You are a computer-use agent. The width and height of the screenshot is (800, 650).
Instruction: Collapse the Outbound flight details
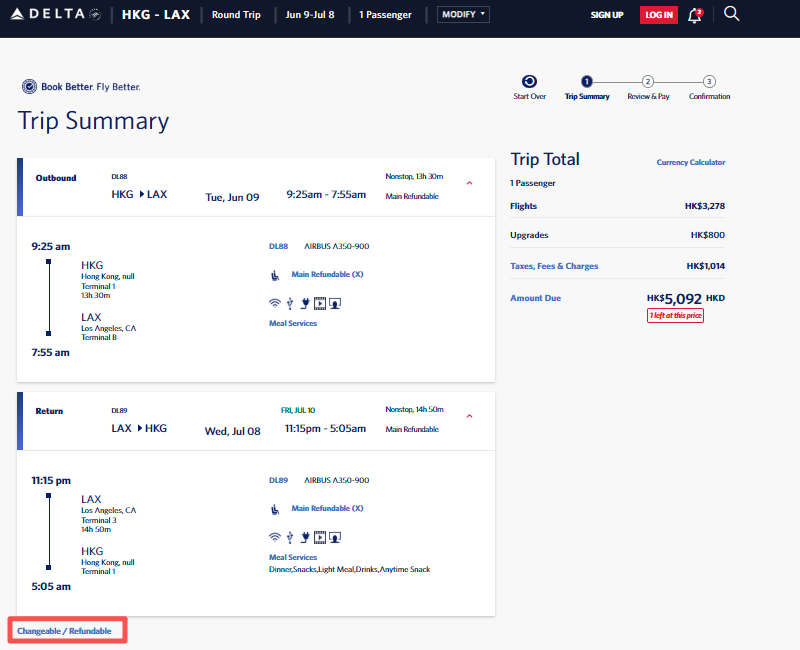click(470, 183)
